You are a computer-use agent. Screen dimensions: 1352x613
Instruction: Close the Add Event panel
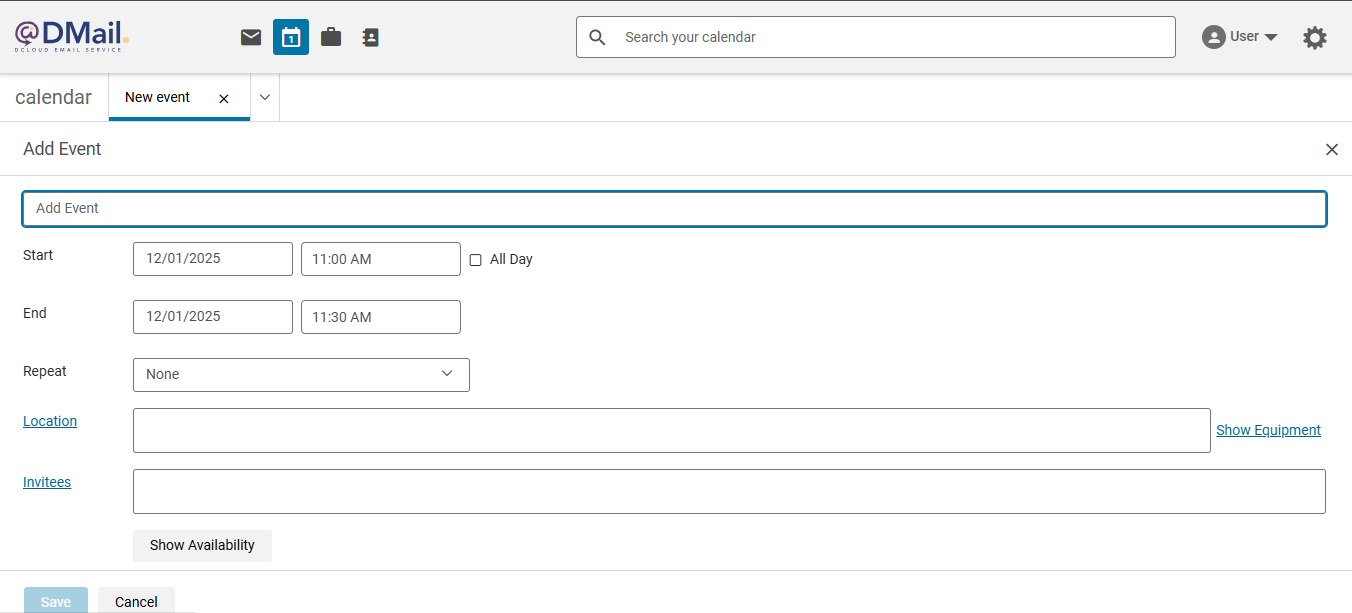pos(1331,149)
